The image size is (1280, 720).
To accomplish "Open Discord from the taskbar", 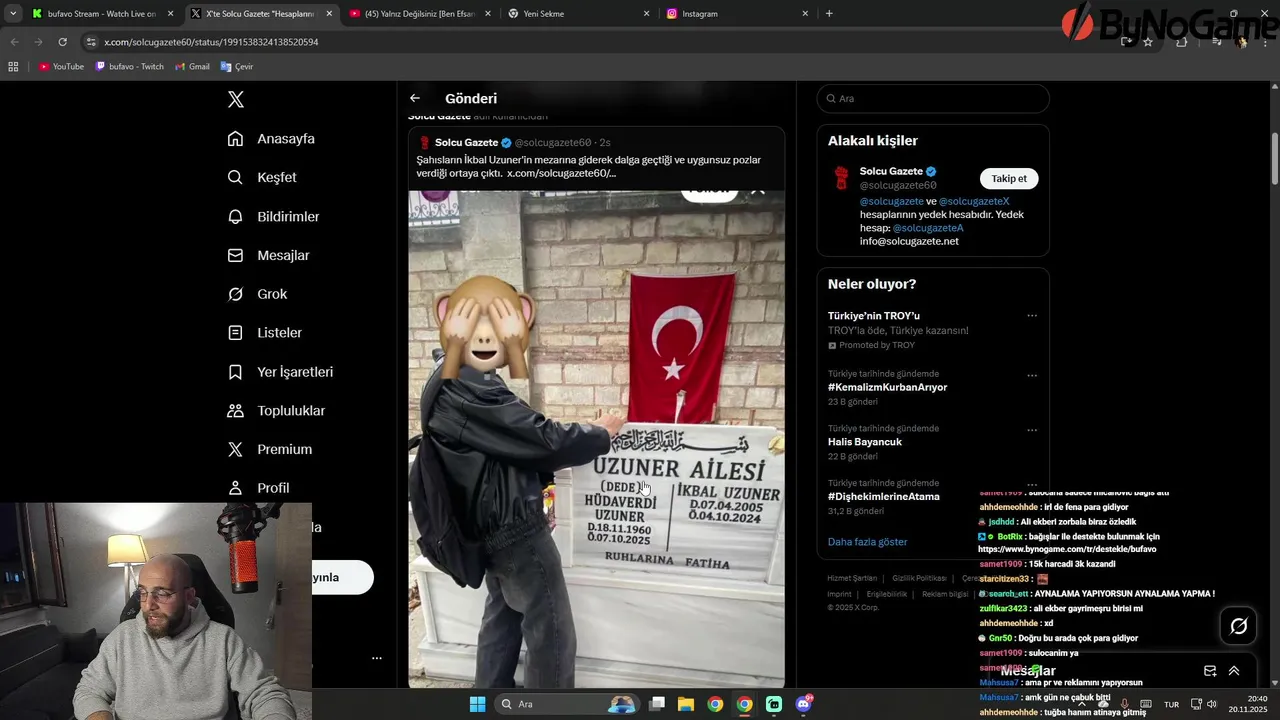I will [804, 704].
